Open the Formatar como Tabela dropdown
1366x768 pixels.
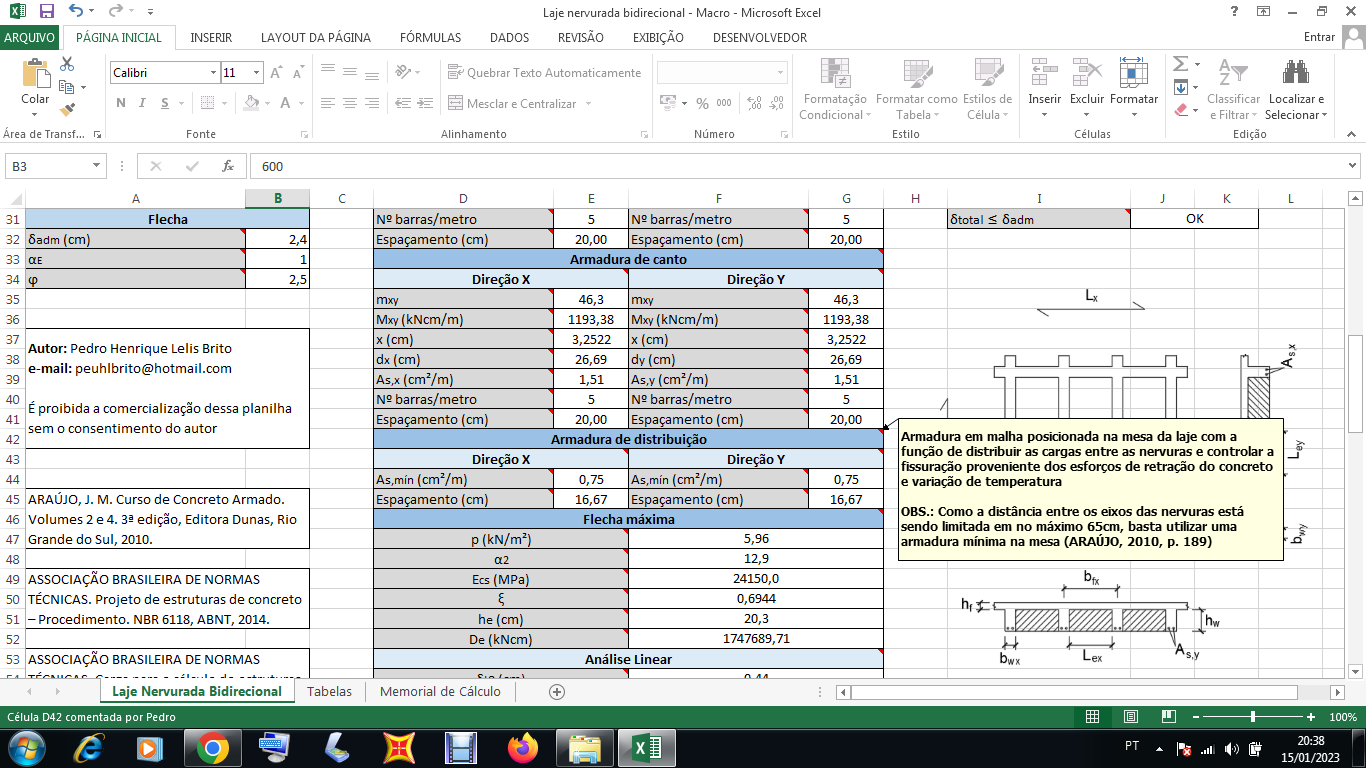click(x=916, y=88)
